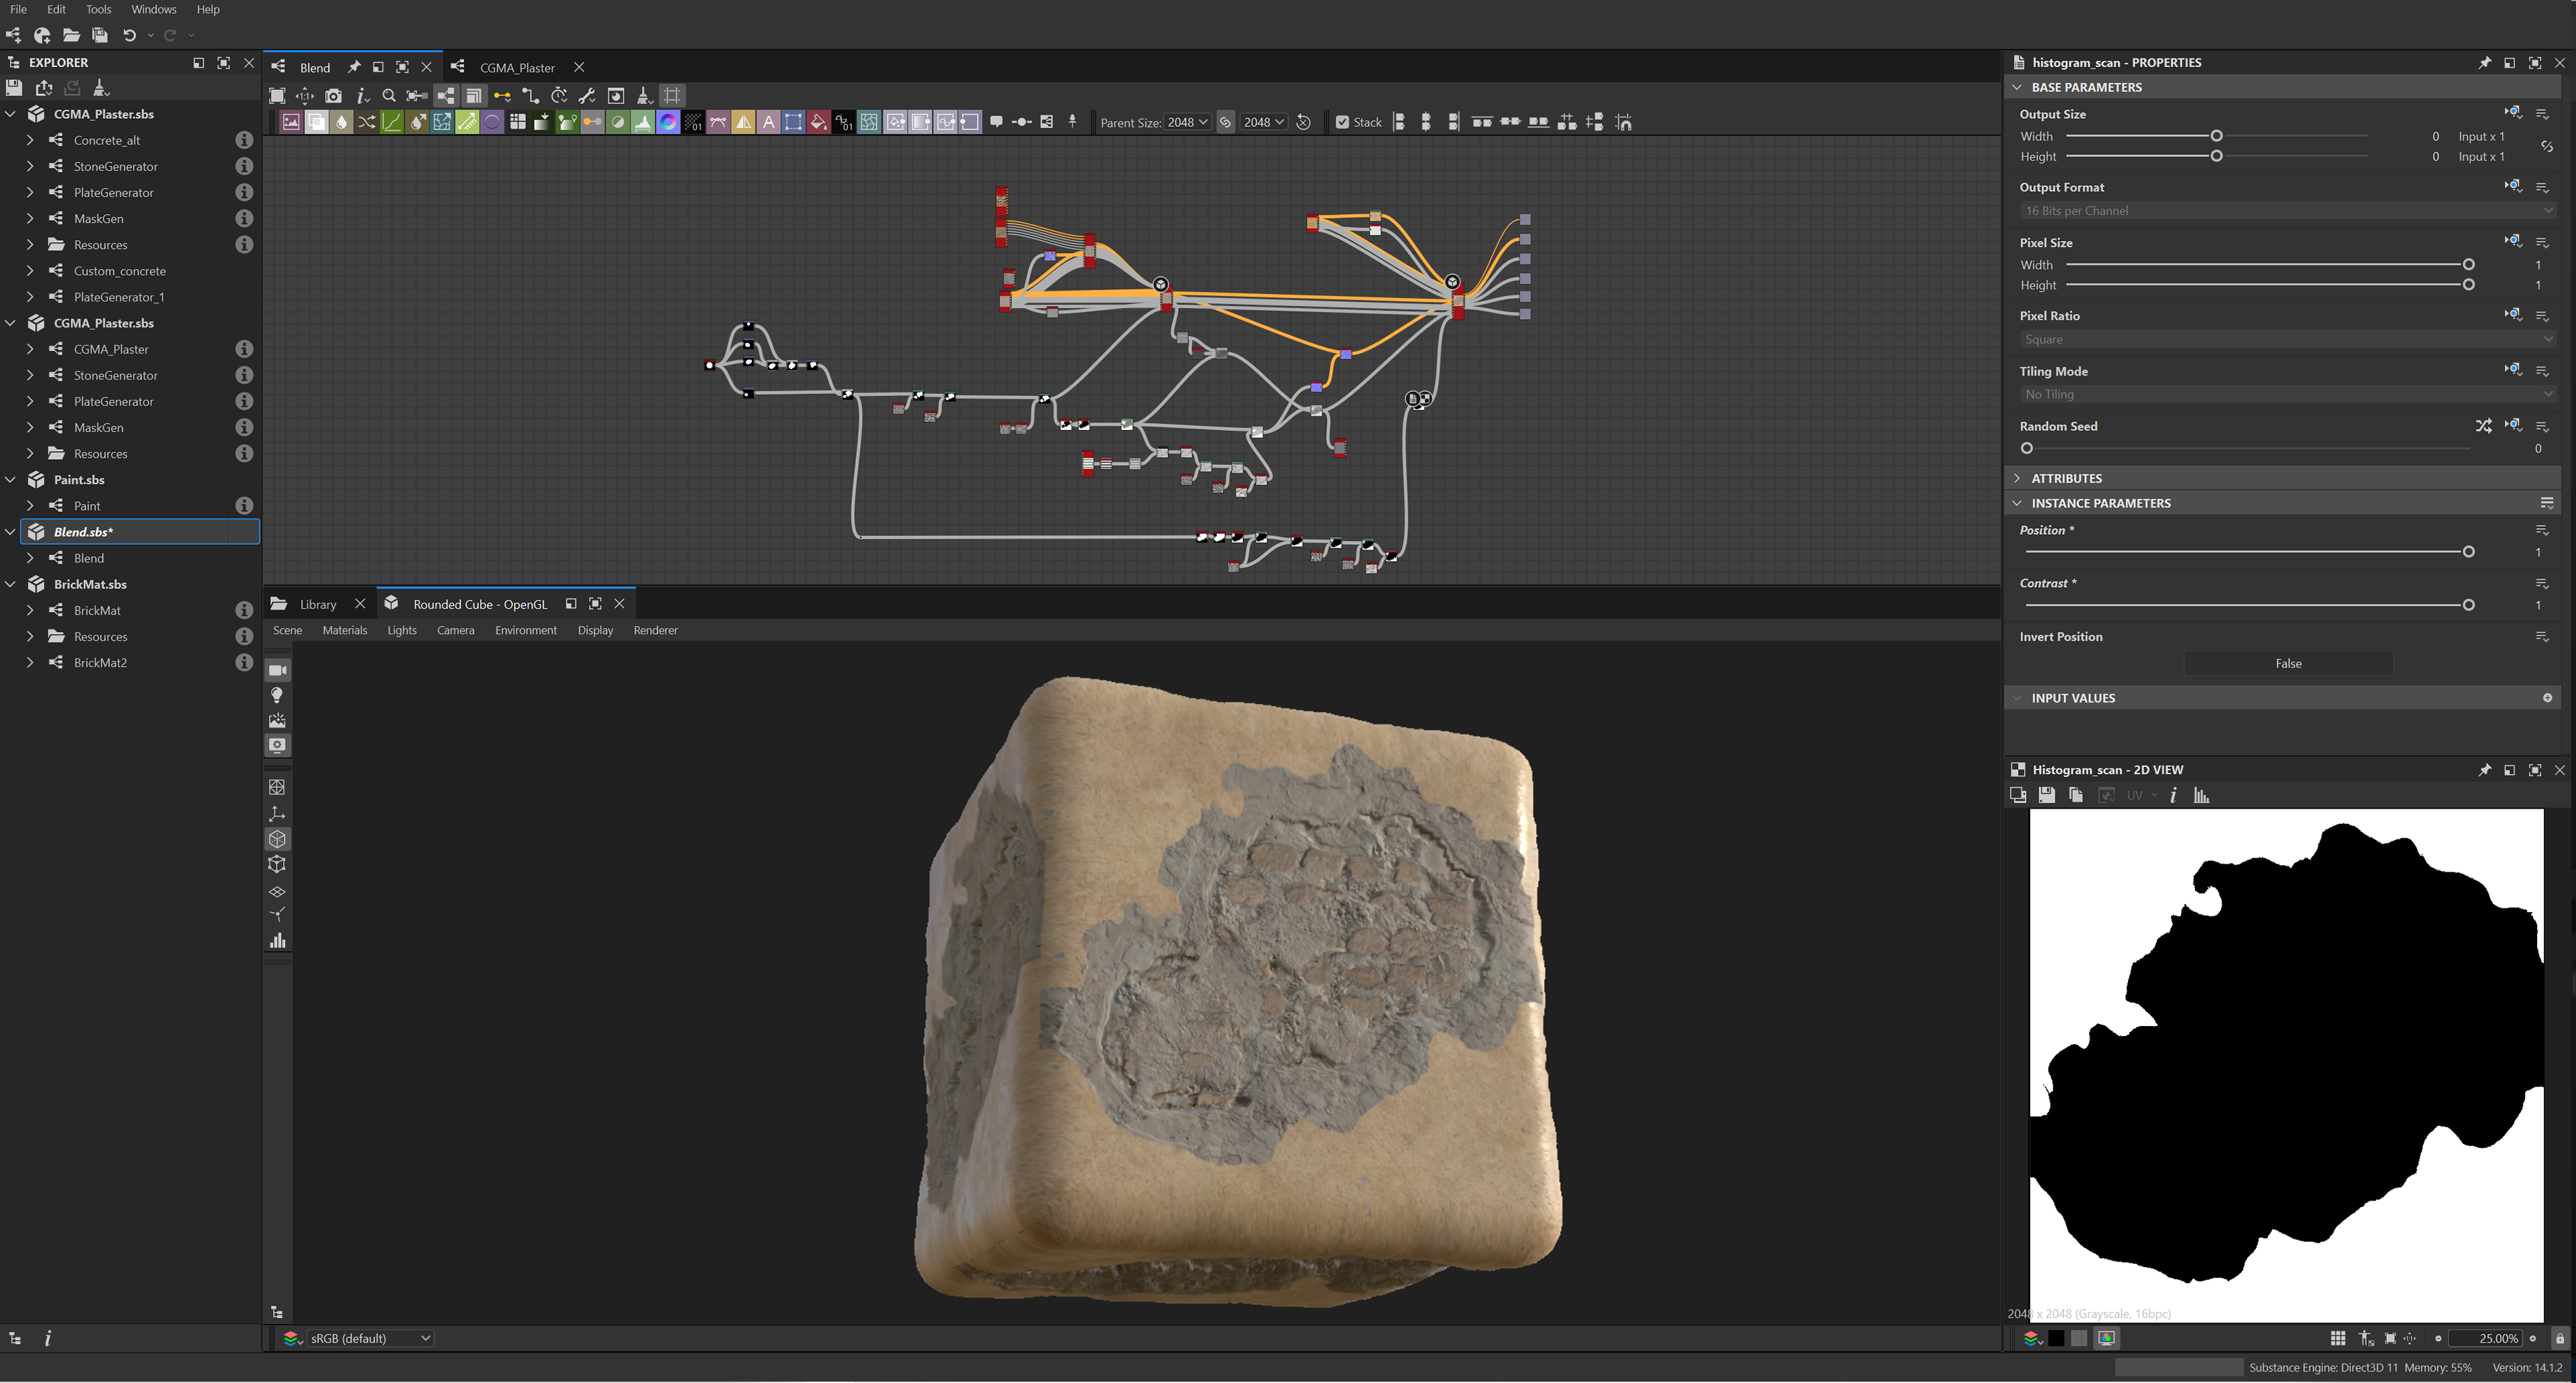Screen dimensions: 2576x1383
Task: Switch to the CGMA_Plaster graph tab
Action: coord(516,67)
